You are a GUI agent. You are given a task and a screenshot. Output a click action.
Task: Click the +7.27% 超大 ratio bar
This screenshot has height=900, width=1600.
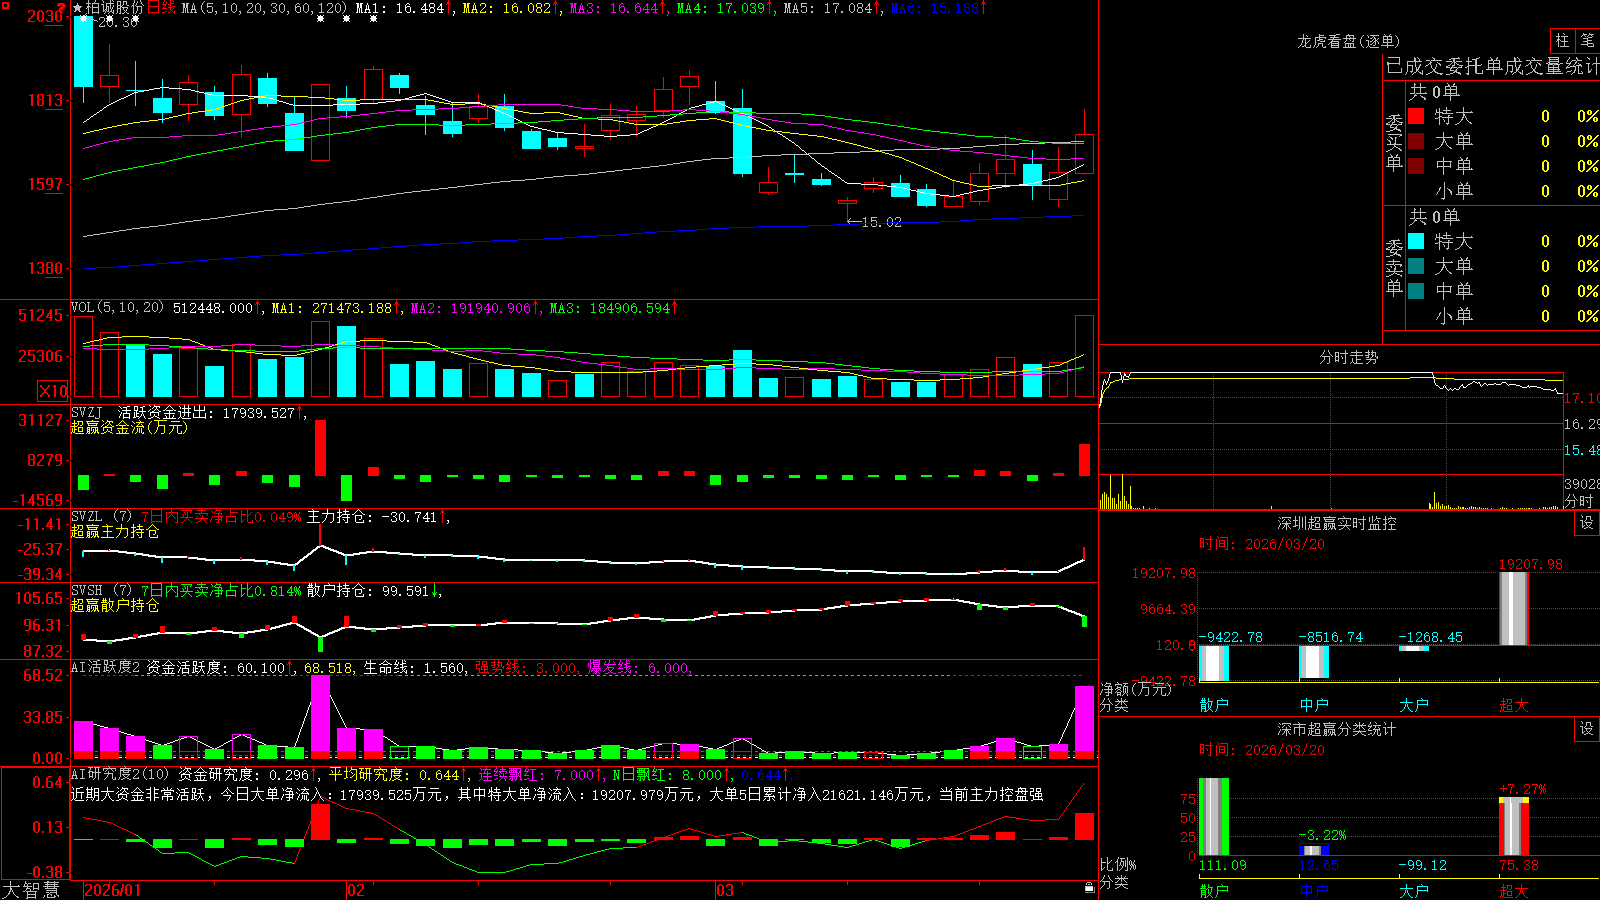click(x=1514, y=827)
